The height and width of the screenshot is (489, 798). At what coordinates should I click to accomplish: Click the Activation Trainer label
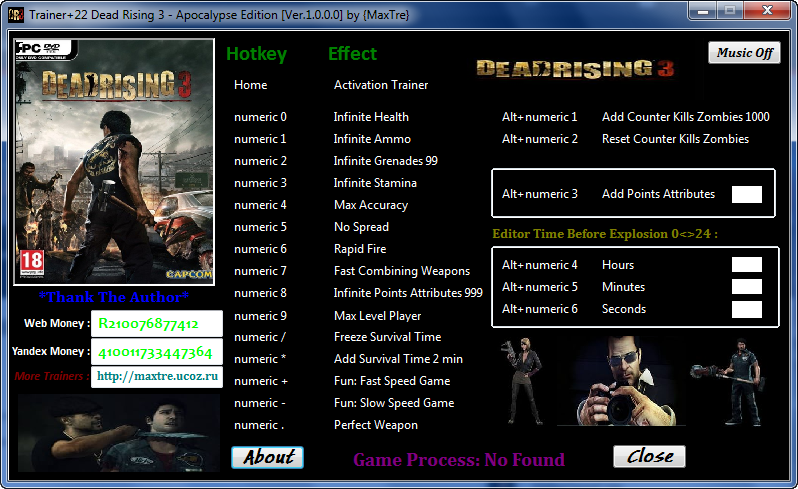pos(381,85)
